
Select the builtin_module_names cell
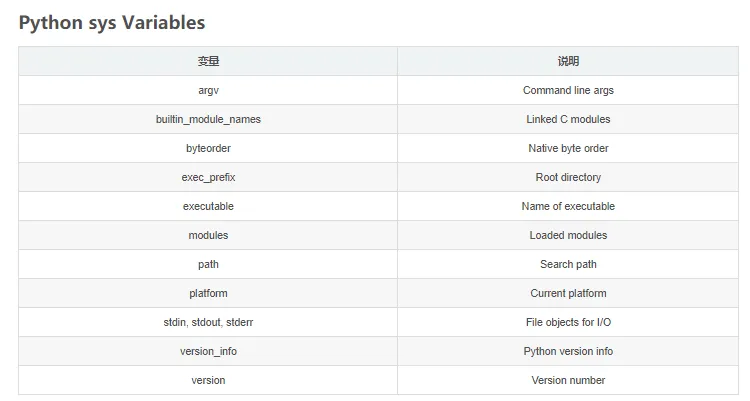208,119
